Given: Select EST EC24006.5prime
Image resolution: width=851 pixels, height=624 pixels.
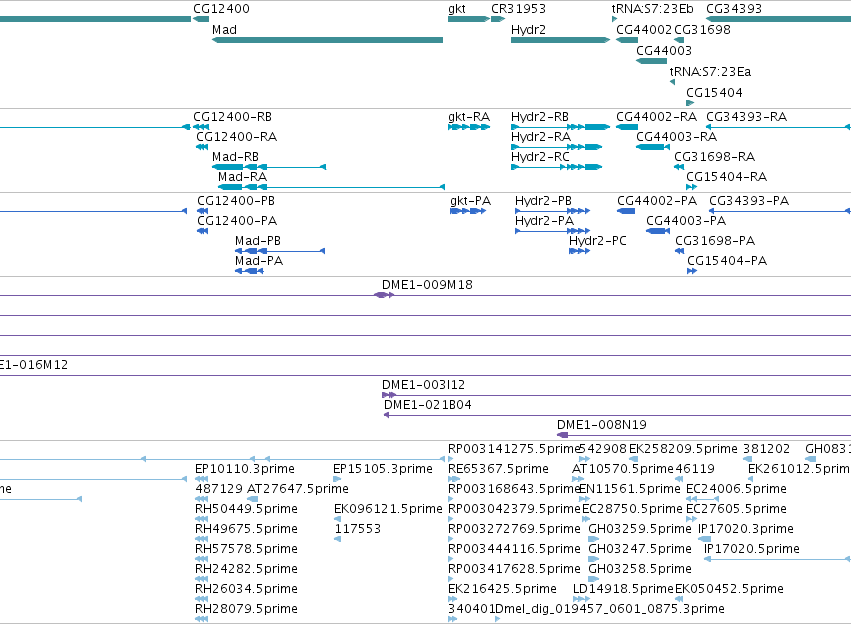Looking at the screenshot, I should [736, 489].
